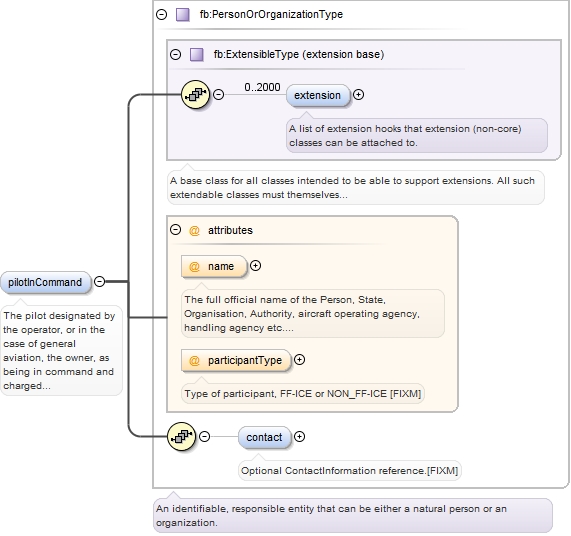Click the purple square icon beside fb:PersonOrOrganizationType

182,15
